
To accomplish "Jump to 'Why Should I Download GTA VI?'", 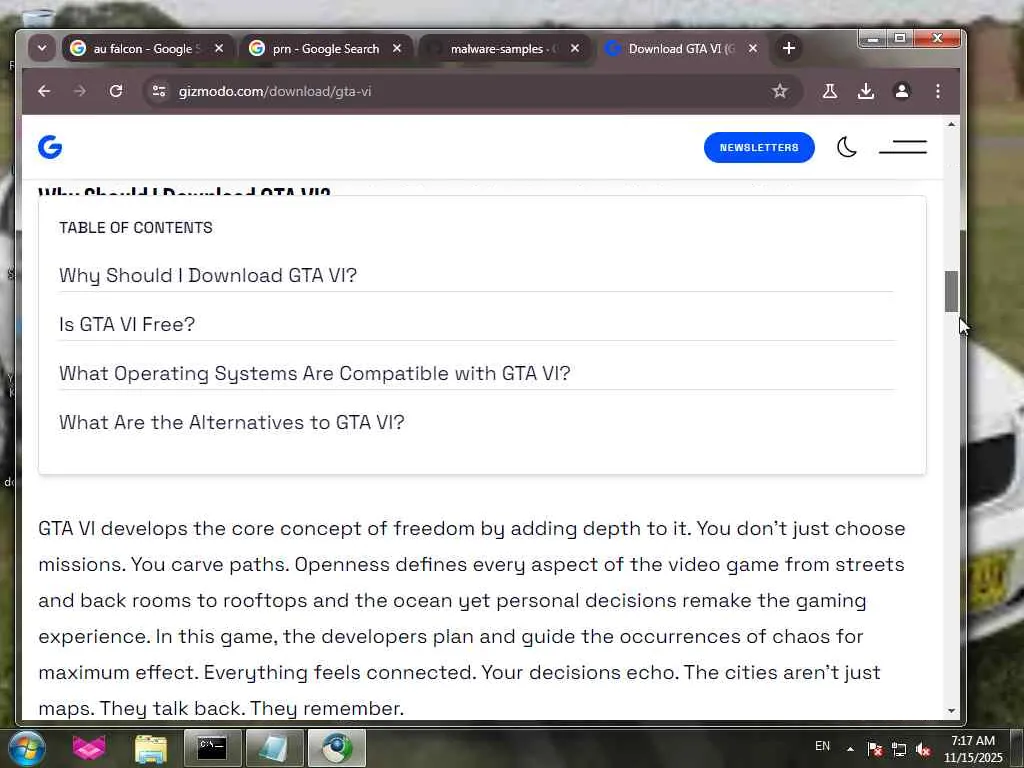I will pos(208,276).
